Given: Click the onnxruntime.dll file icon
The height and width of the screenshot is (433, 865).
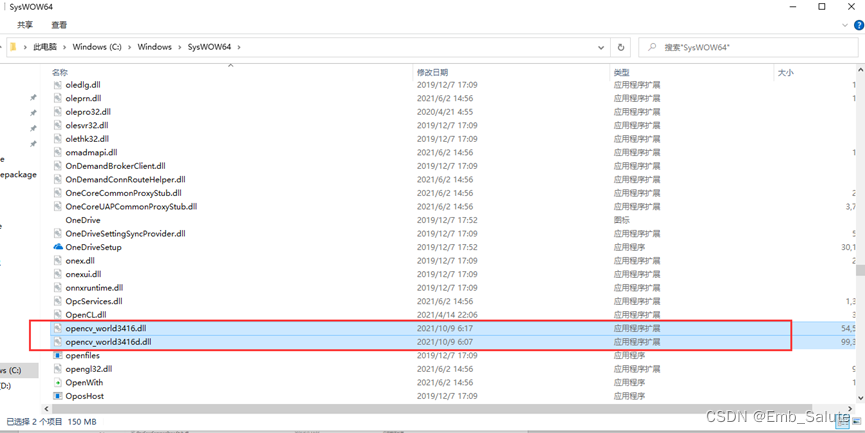Looking at the screenshot, I should click(58, 287).
